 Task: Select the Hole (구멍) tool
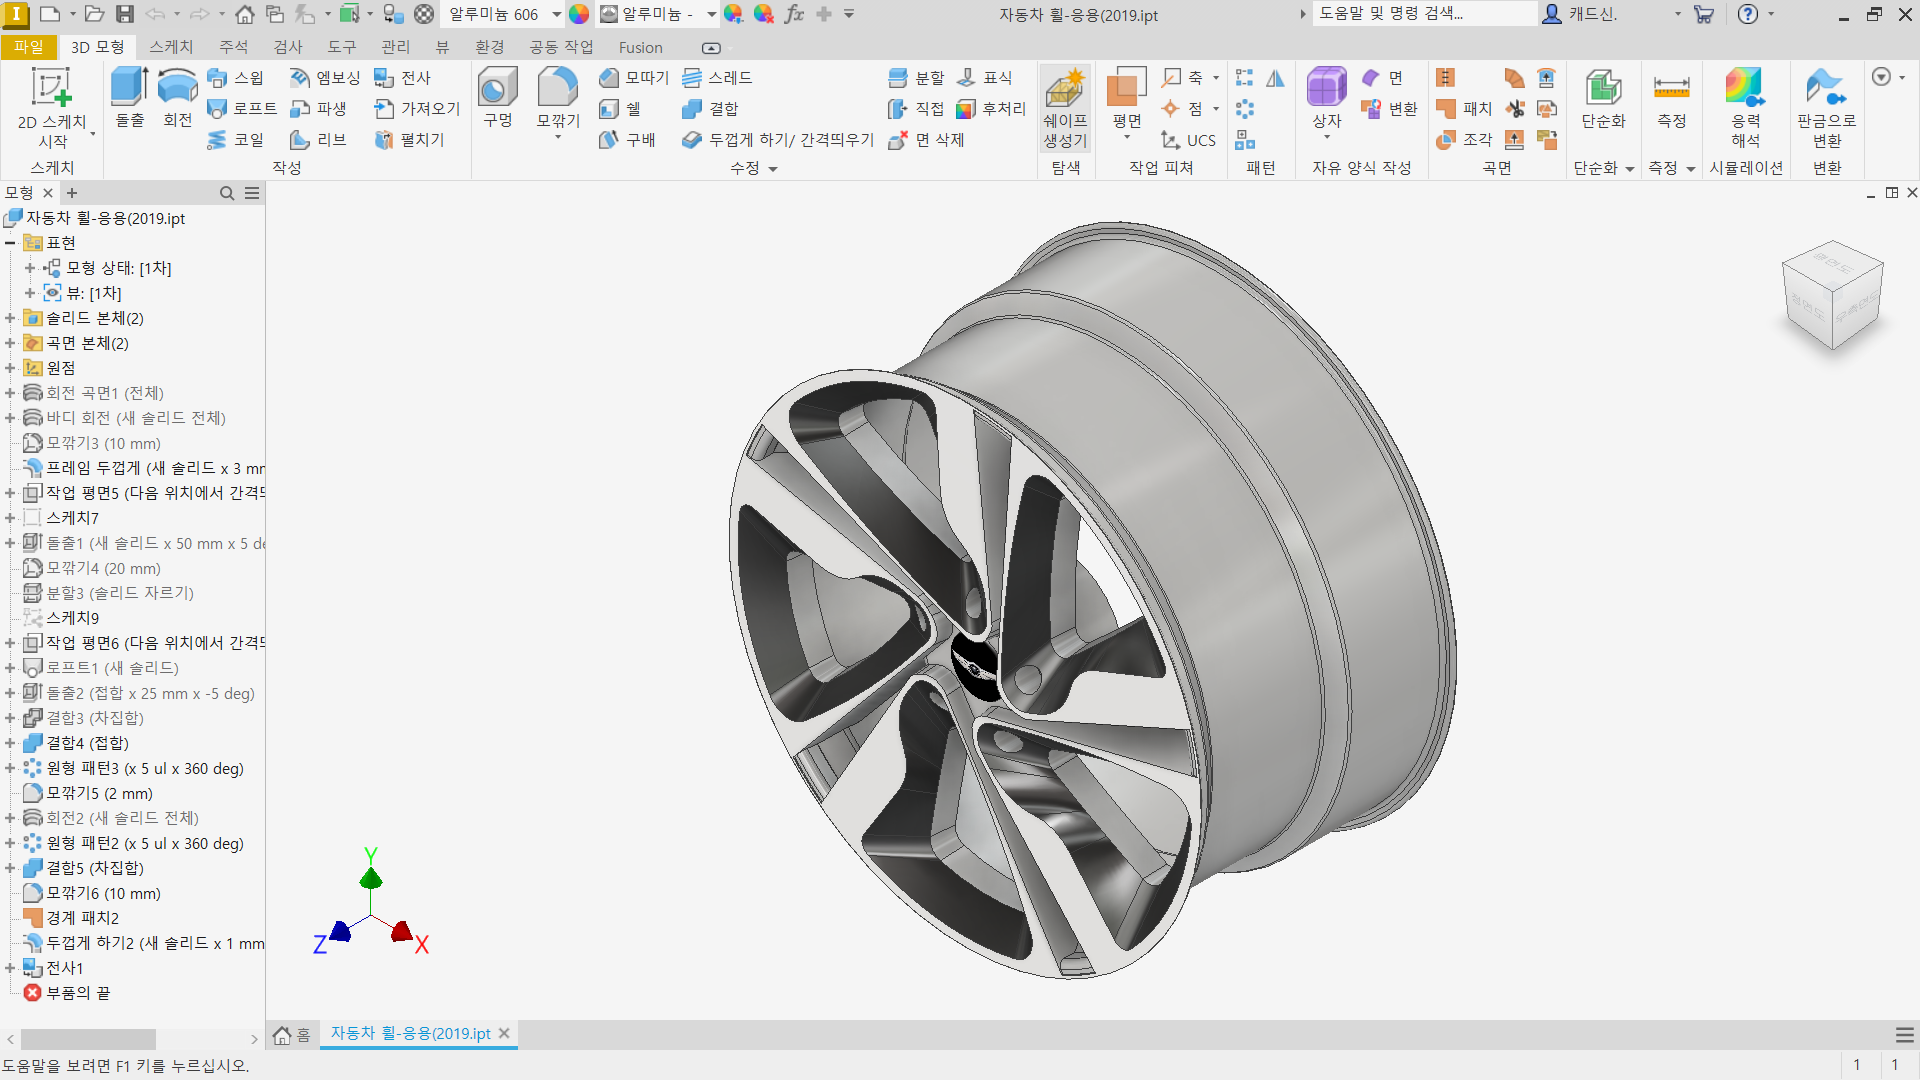tap(498, 98)
